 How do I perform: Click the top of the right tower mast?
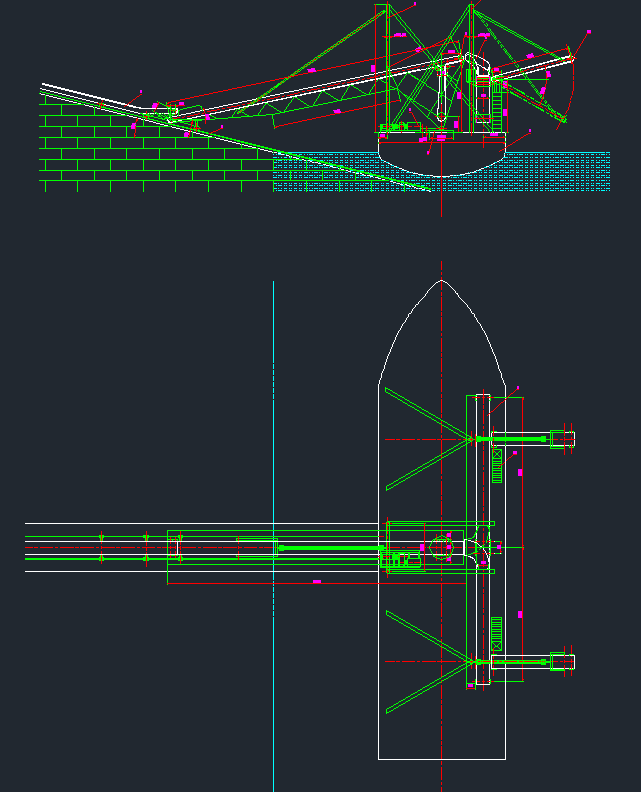point(470,7)
